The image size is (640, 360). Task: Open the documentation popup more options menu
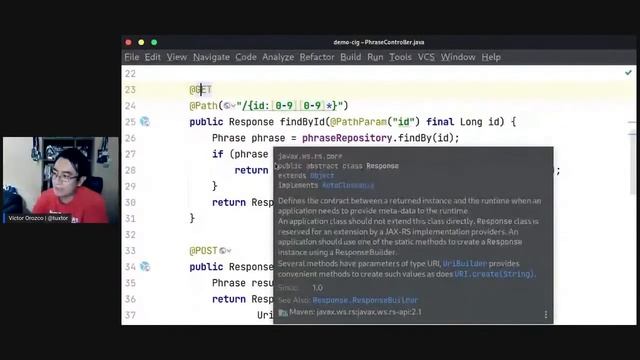click(x=546, y=314)
